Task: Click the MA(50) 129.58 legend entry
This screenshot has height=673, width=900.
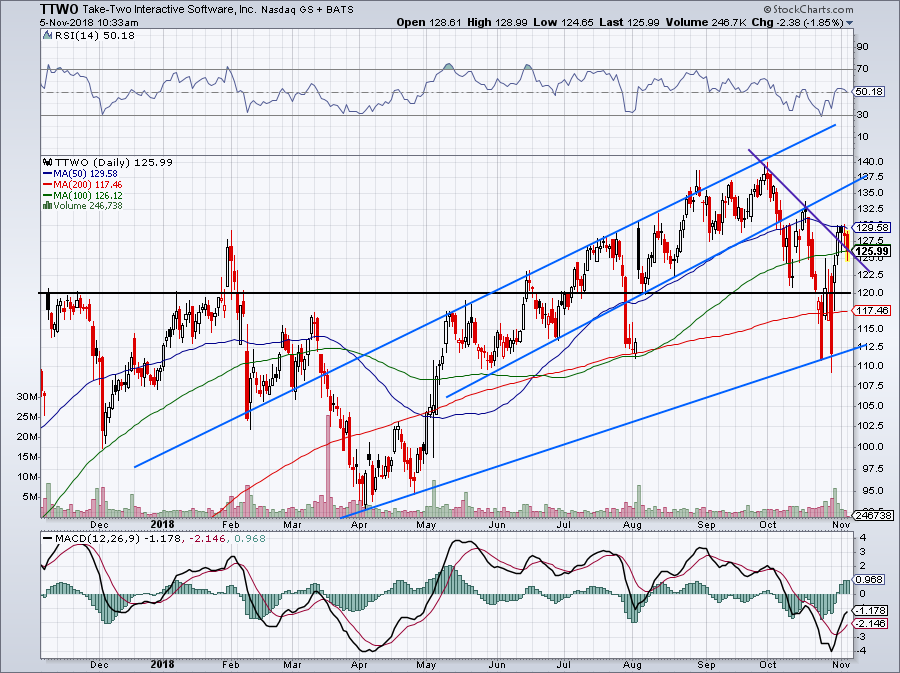Action: pyautogui.click(x=80, y=173)
